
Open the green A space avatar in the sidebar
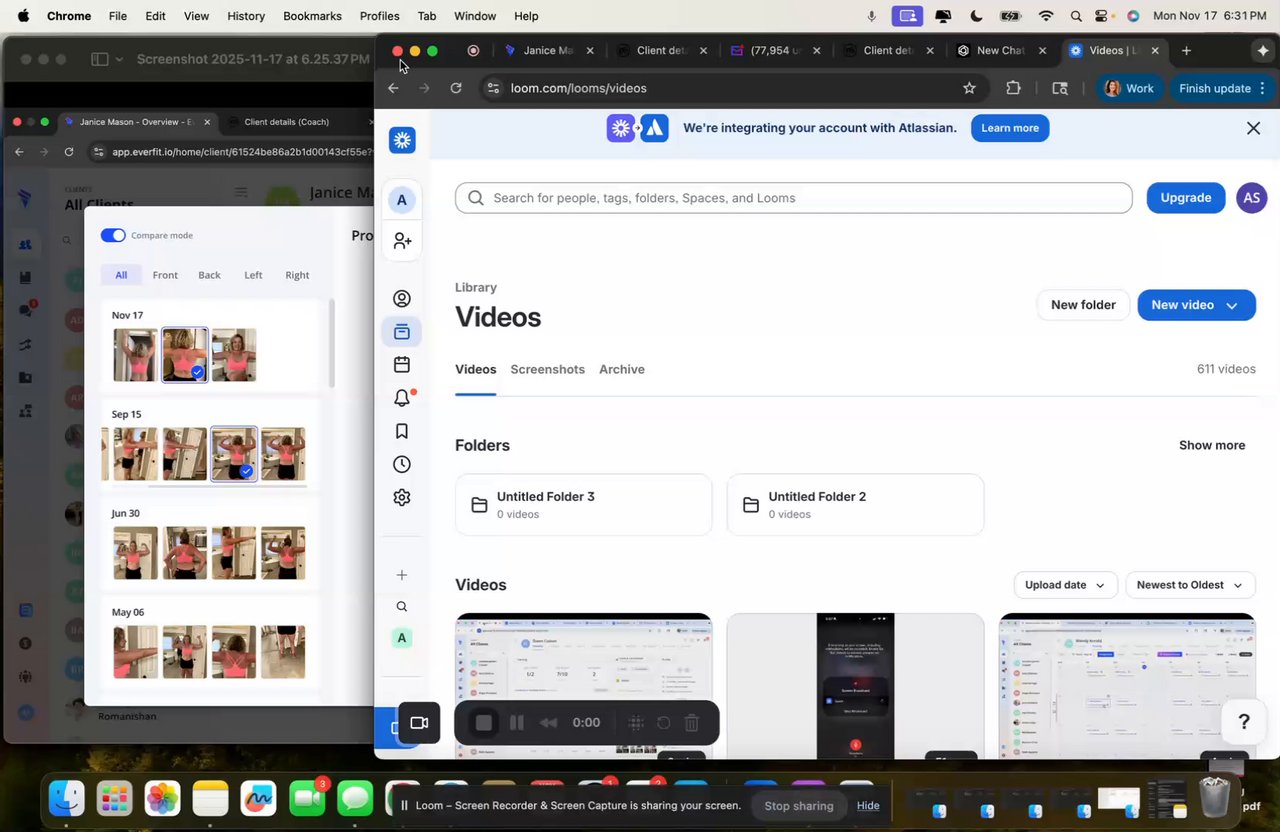402,638
